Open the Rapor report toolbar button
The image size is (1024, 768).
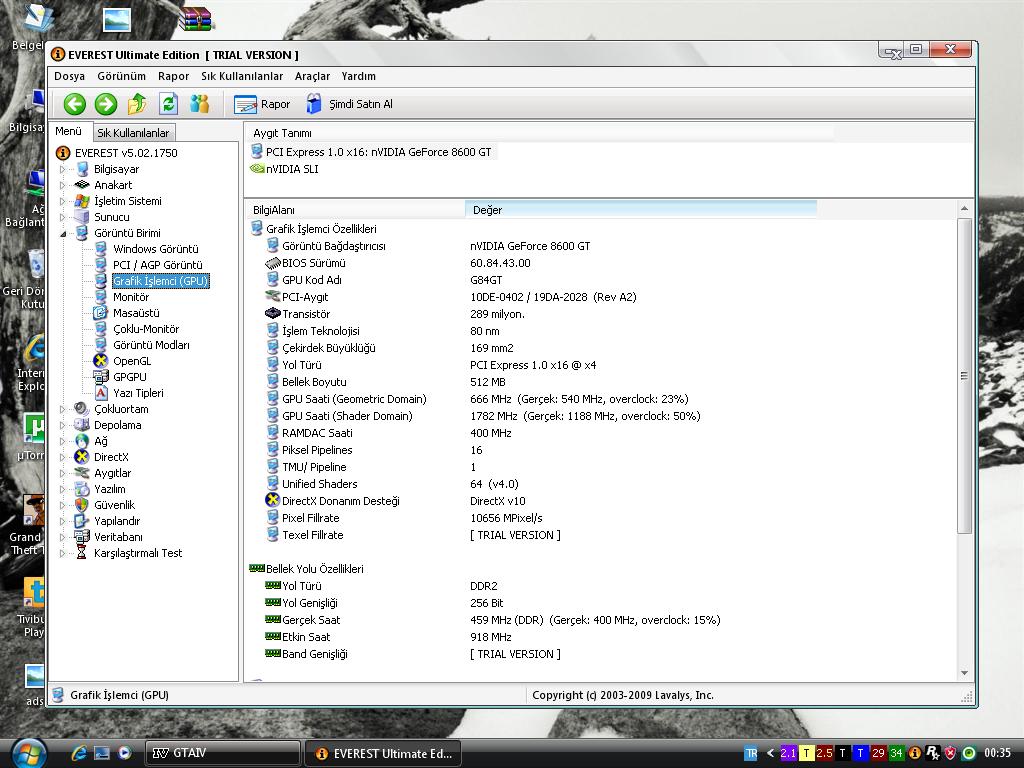(262, 104)
